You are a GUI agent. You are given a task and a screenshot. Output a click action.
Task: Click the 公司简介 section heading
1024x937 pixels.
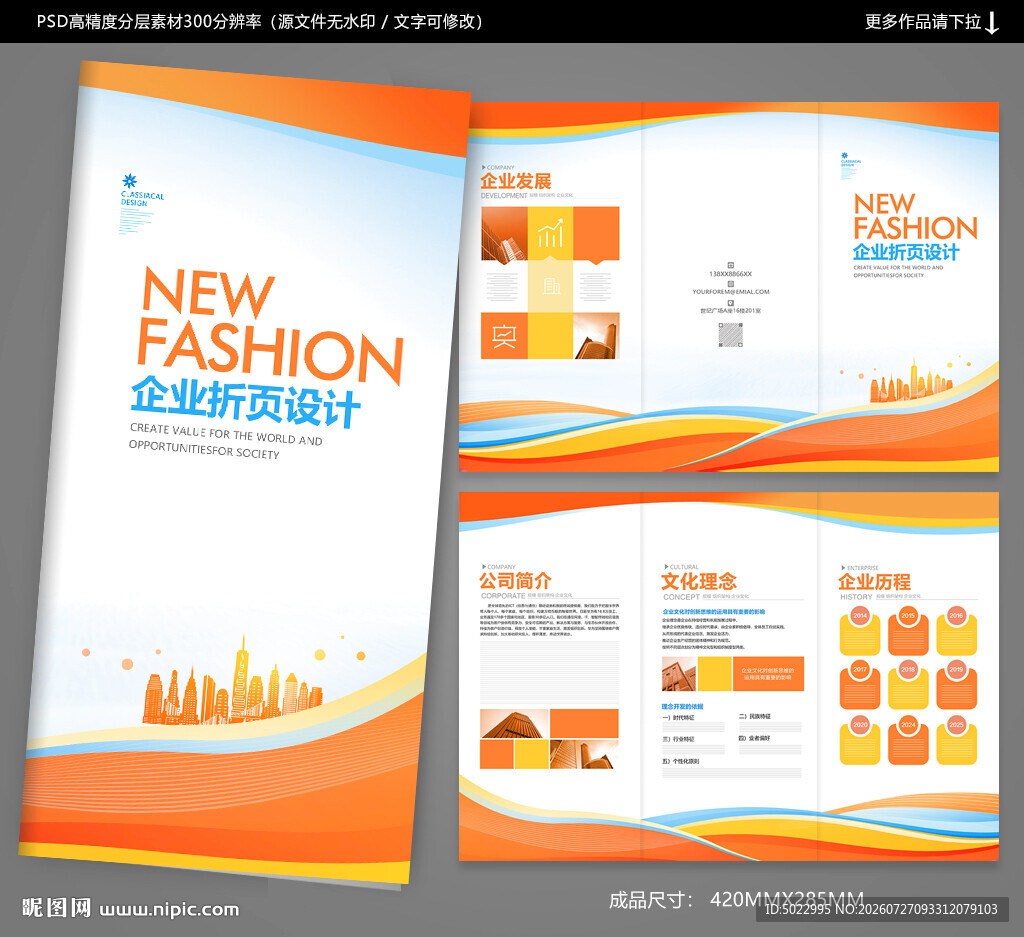click(516, 580)
